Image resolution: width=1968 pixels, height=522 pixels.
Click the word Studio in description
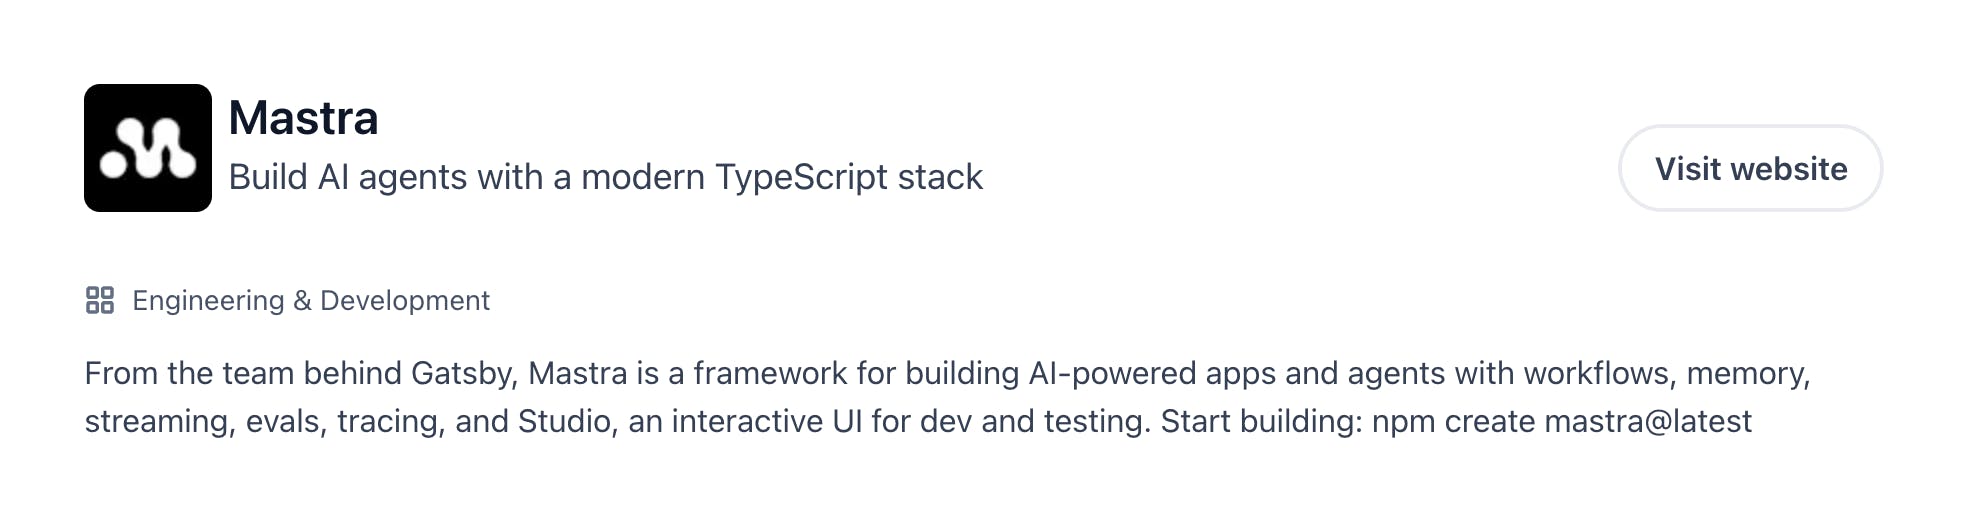click(564, 421)
